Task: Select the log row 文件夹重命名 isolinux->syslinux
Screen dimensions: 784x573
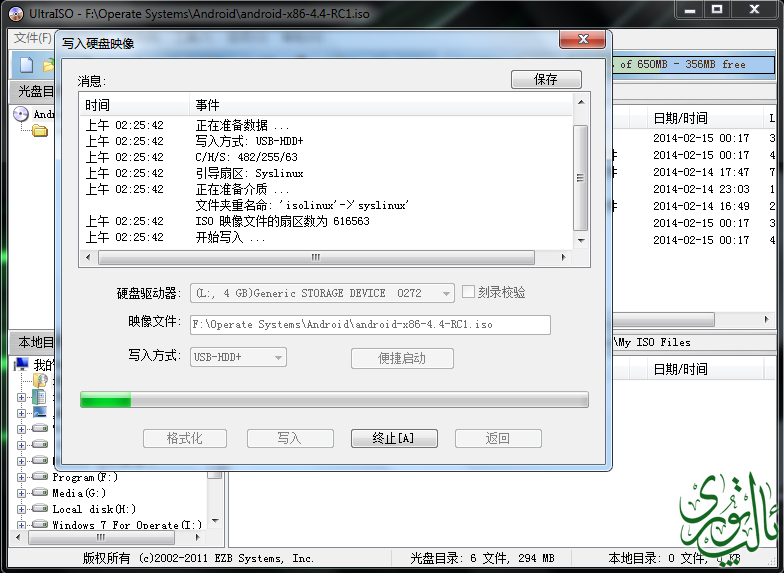Action: 326,205
